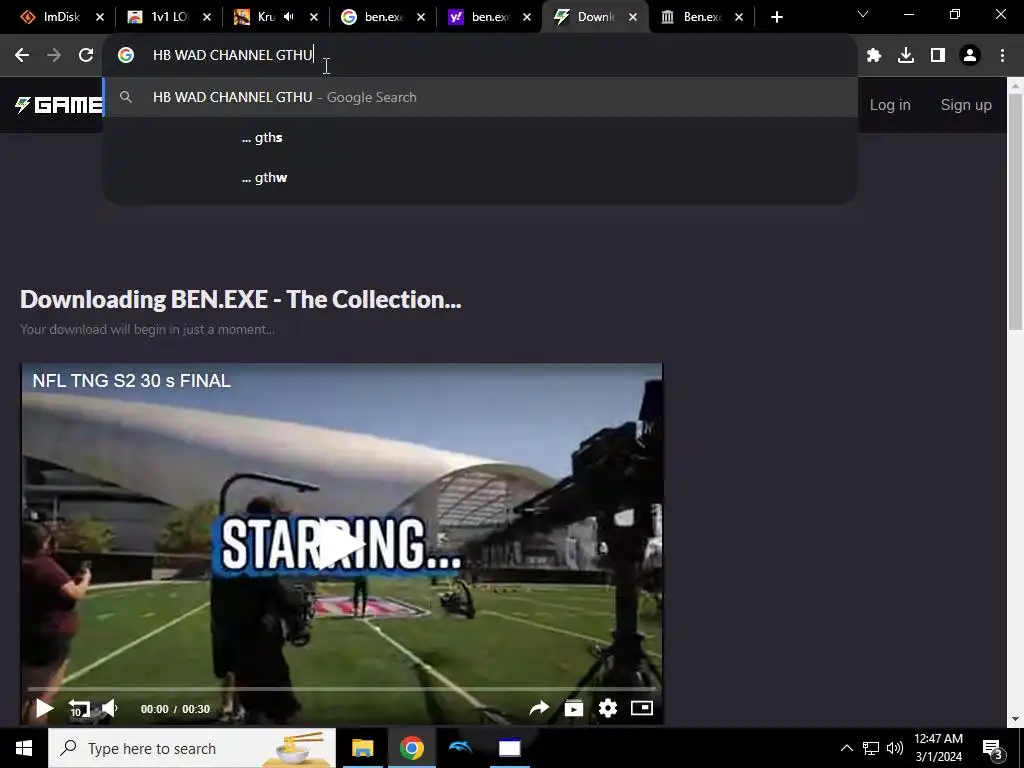Click the scrollbar down arrow
The height and width of the screenshot is (768, 1024).
[x=1016, y=719]
